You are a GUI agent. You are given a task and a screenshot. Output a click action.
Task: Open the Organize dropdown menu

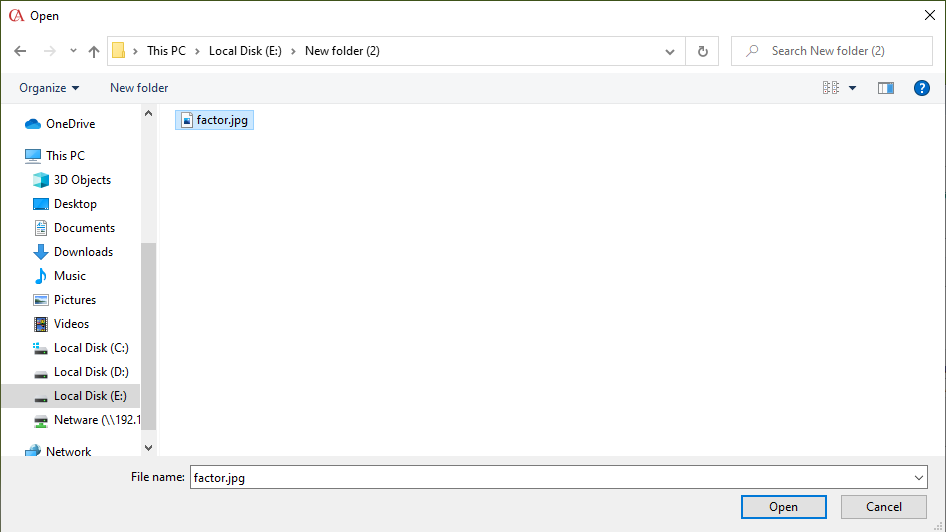pos(49,88)
